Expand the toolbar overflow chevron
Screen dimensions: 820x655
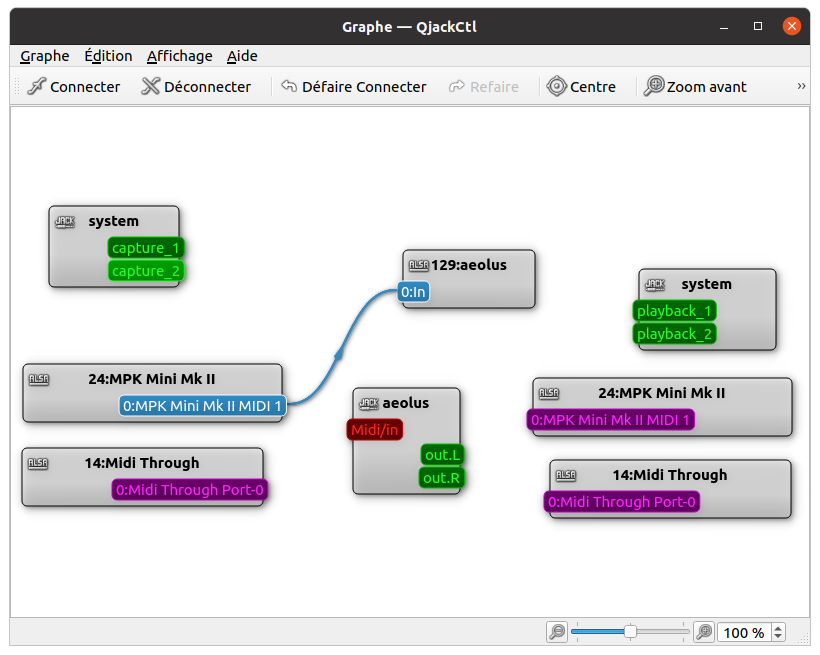pos(801,87)
